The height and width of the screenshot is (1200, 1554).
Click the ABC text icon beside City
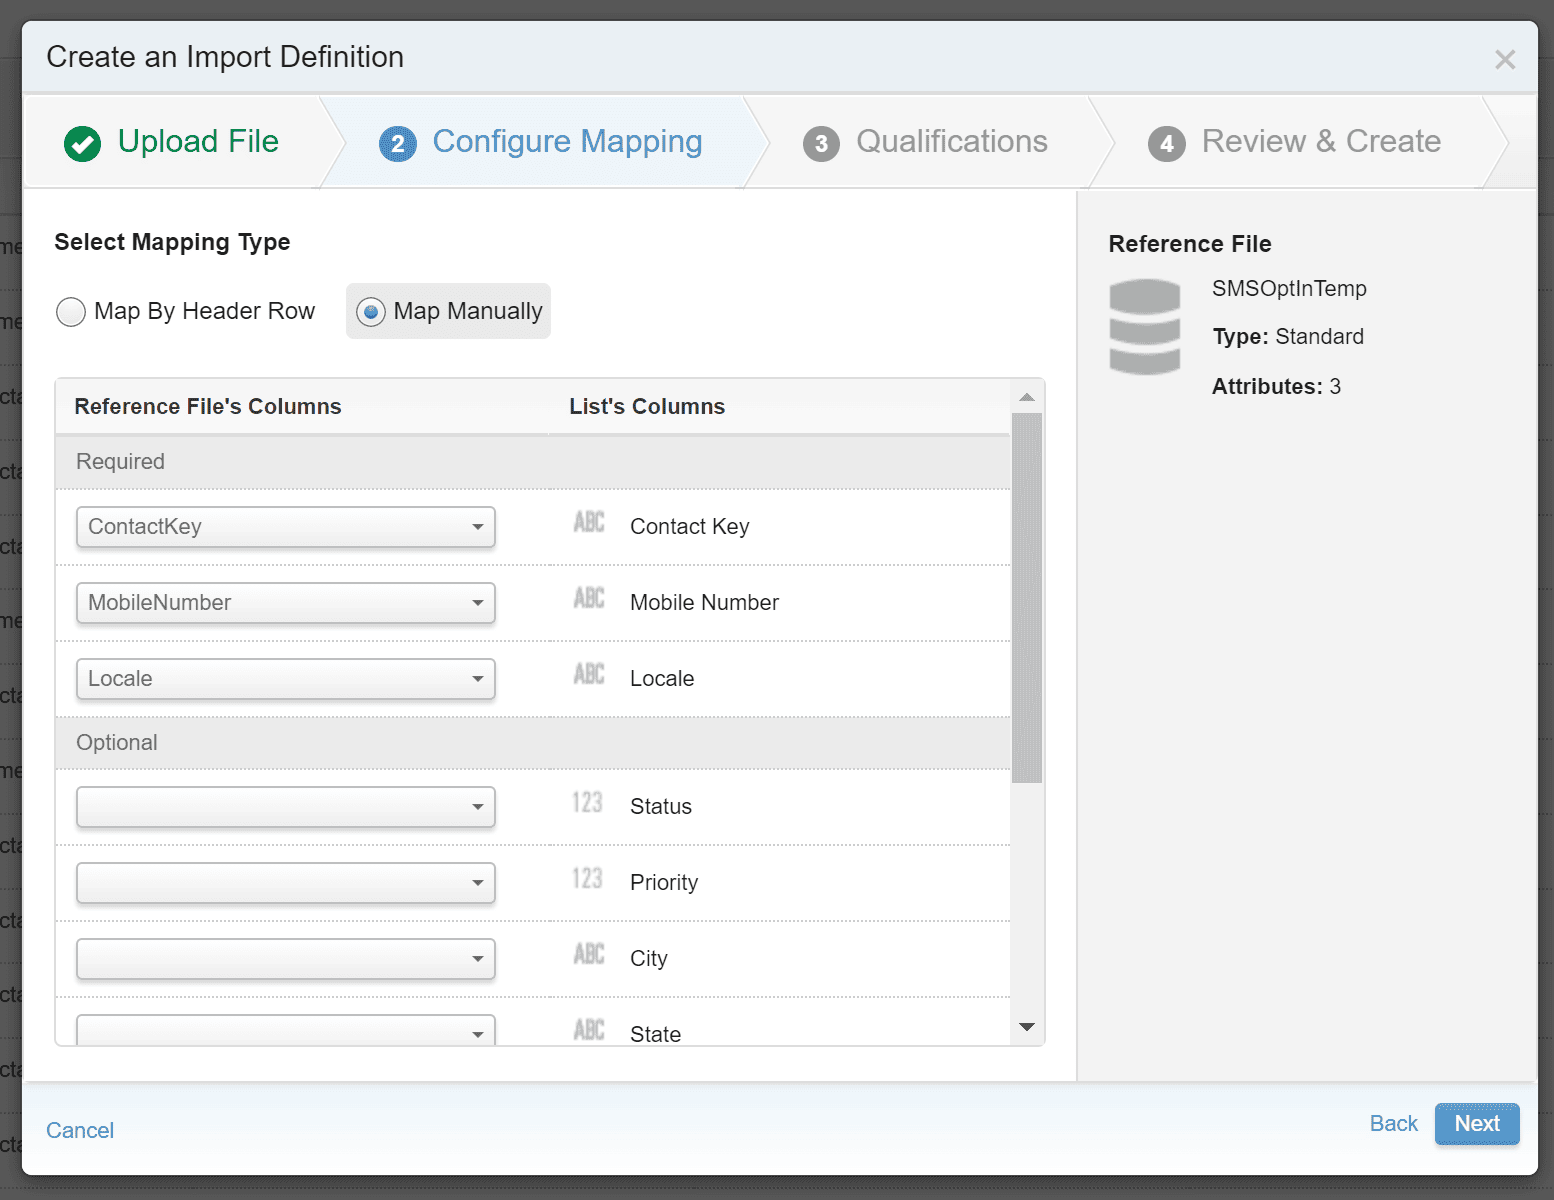(x=589, y=955)
